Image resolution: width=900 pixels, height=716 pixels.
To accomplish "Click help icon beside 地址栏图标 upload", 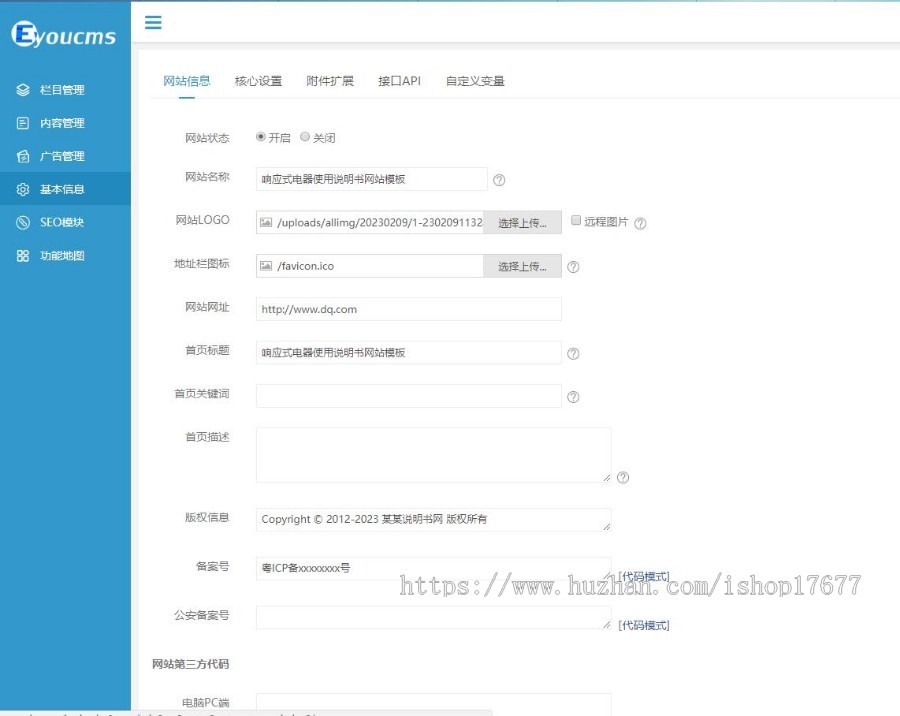I will click(573, 267).
